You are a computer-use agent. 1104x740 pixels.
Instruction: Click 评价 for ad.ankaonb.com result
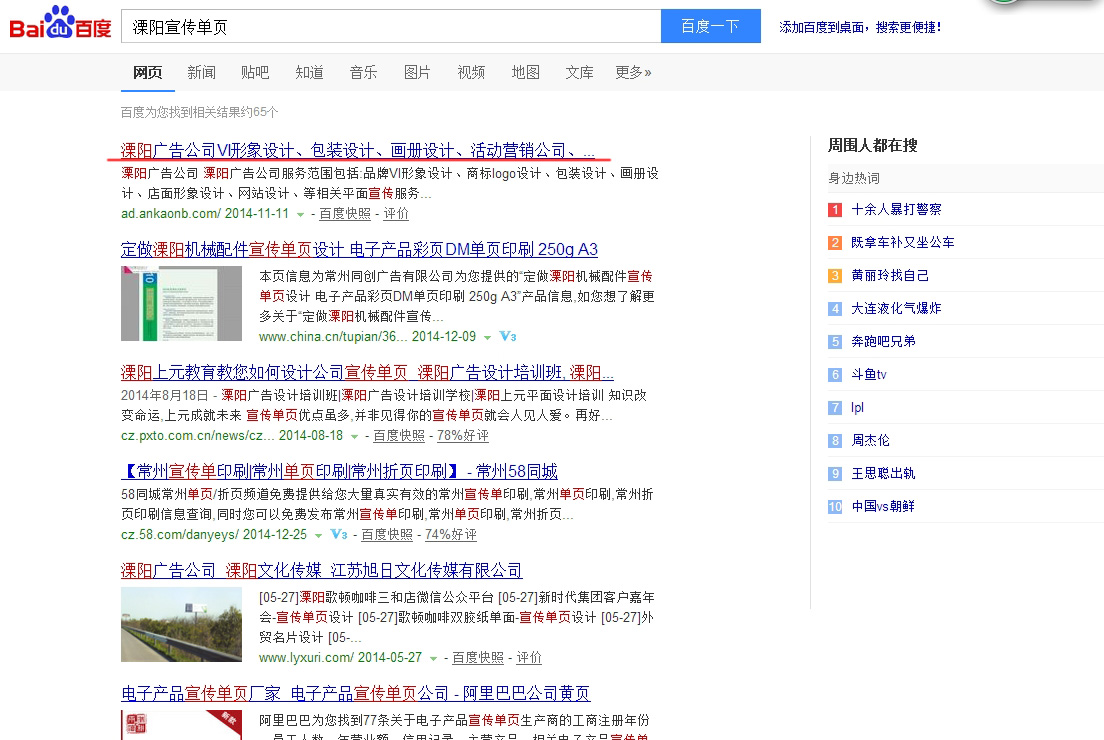click(396, 213)
